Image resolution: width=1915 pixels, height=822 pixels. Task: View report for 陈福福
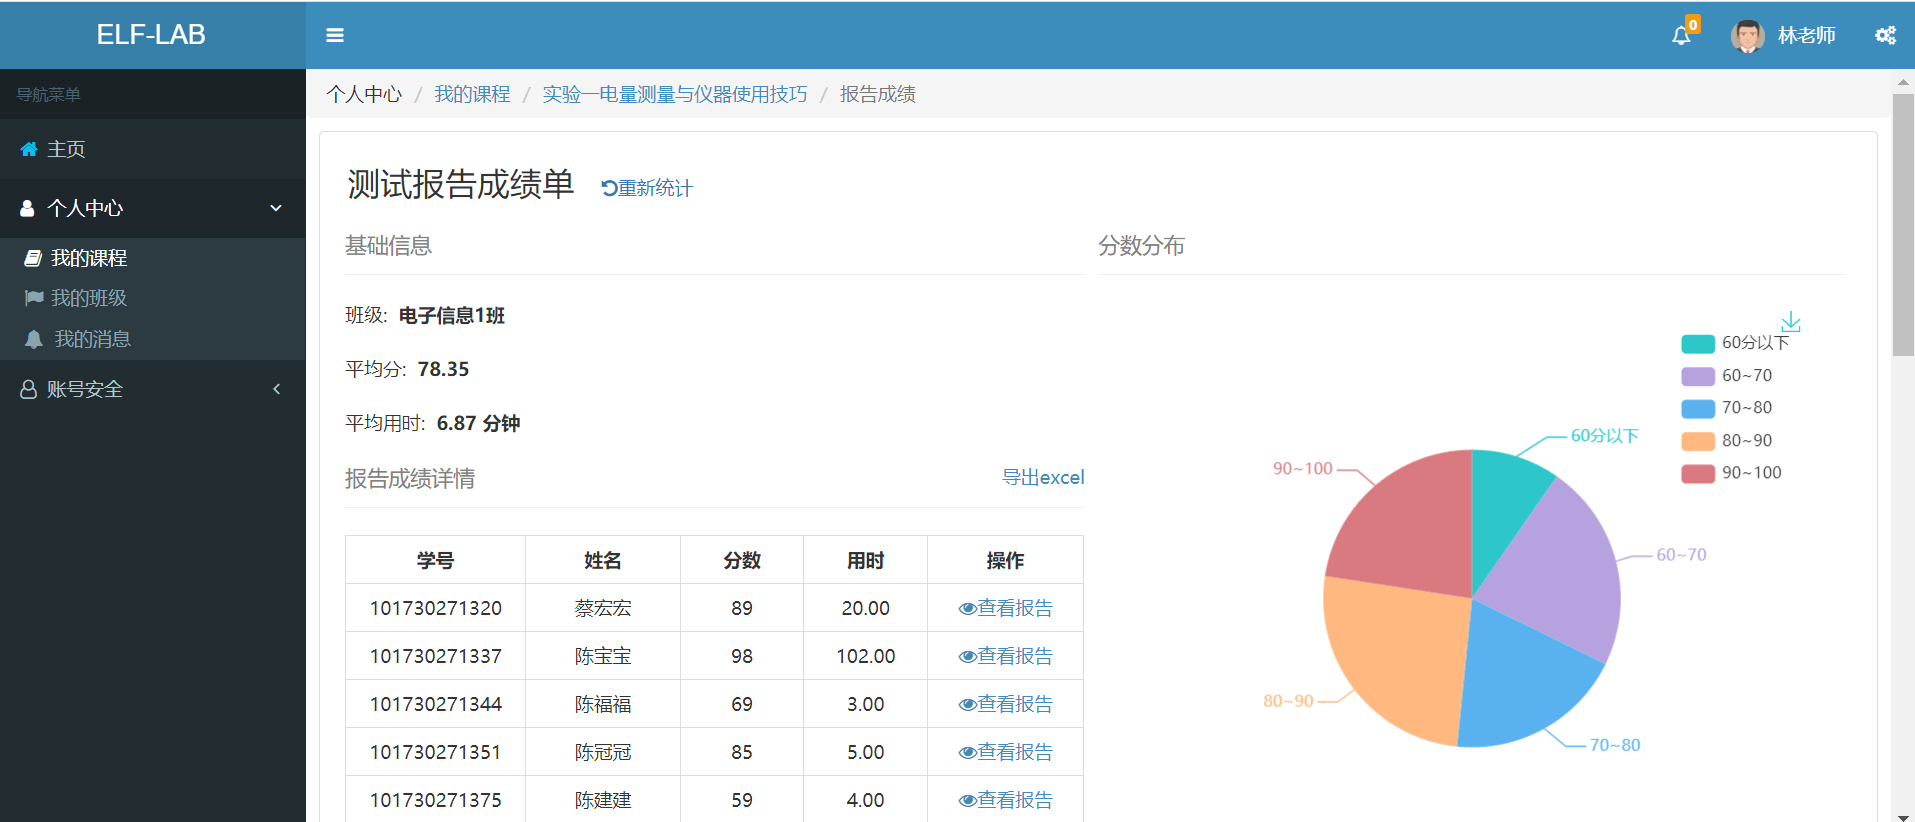[x=1006, y=704]
